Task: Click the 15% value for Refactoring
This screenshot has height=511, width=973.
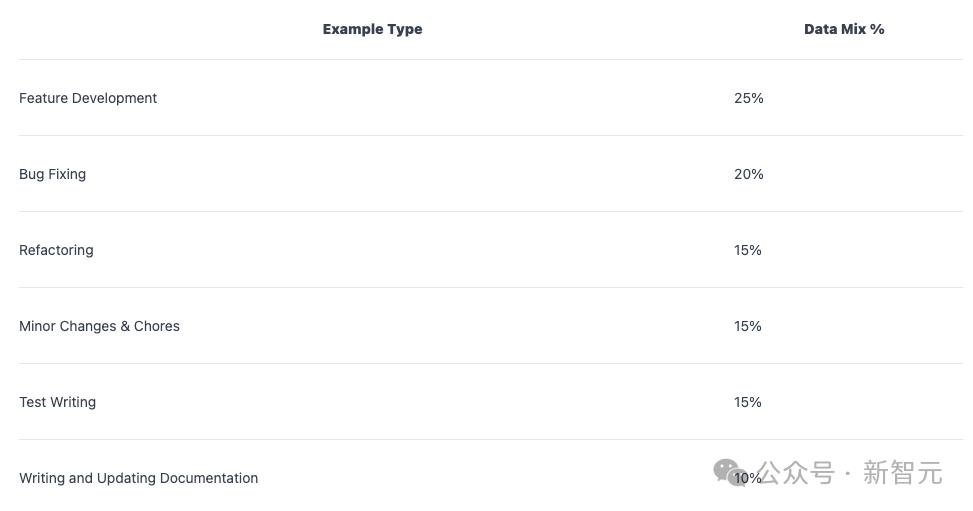Action: tap(748, 250)
